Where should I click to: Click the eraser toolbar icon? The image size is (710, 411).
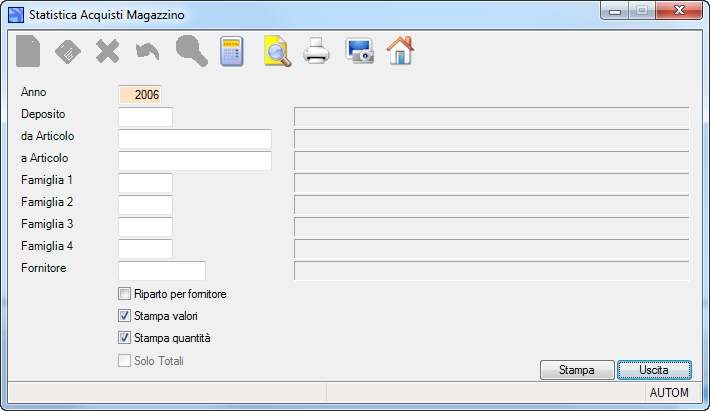pyautogui.click(x=68, y=52)
